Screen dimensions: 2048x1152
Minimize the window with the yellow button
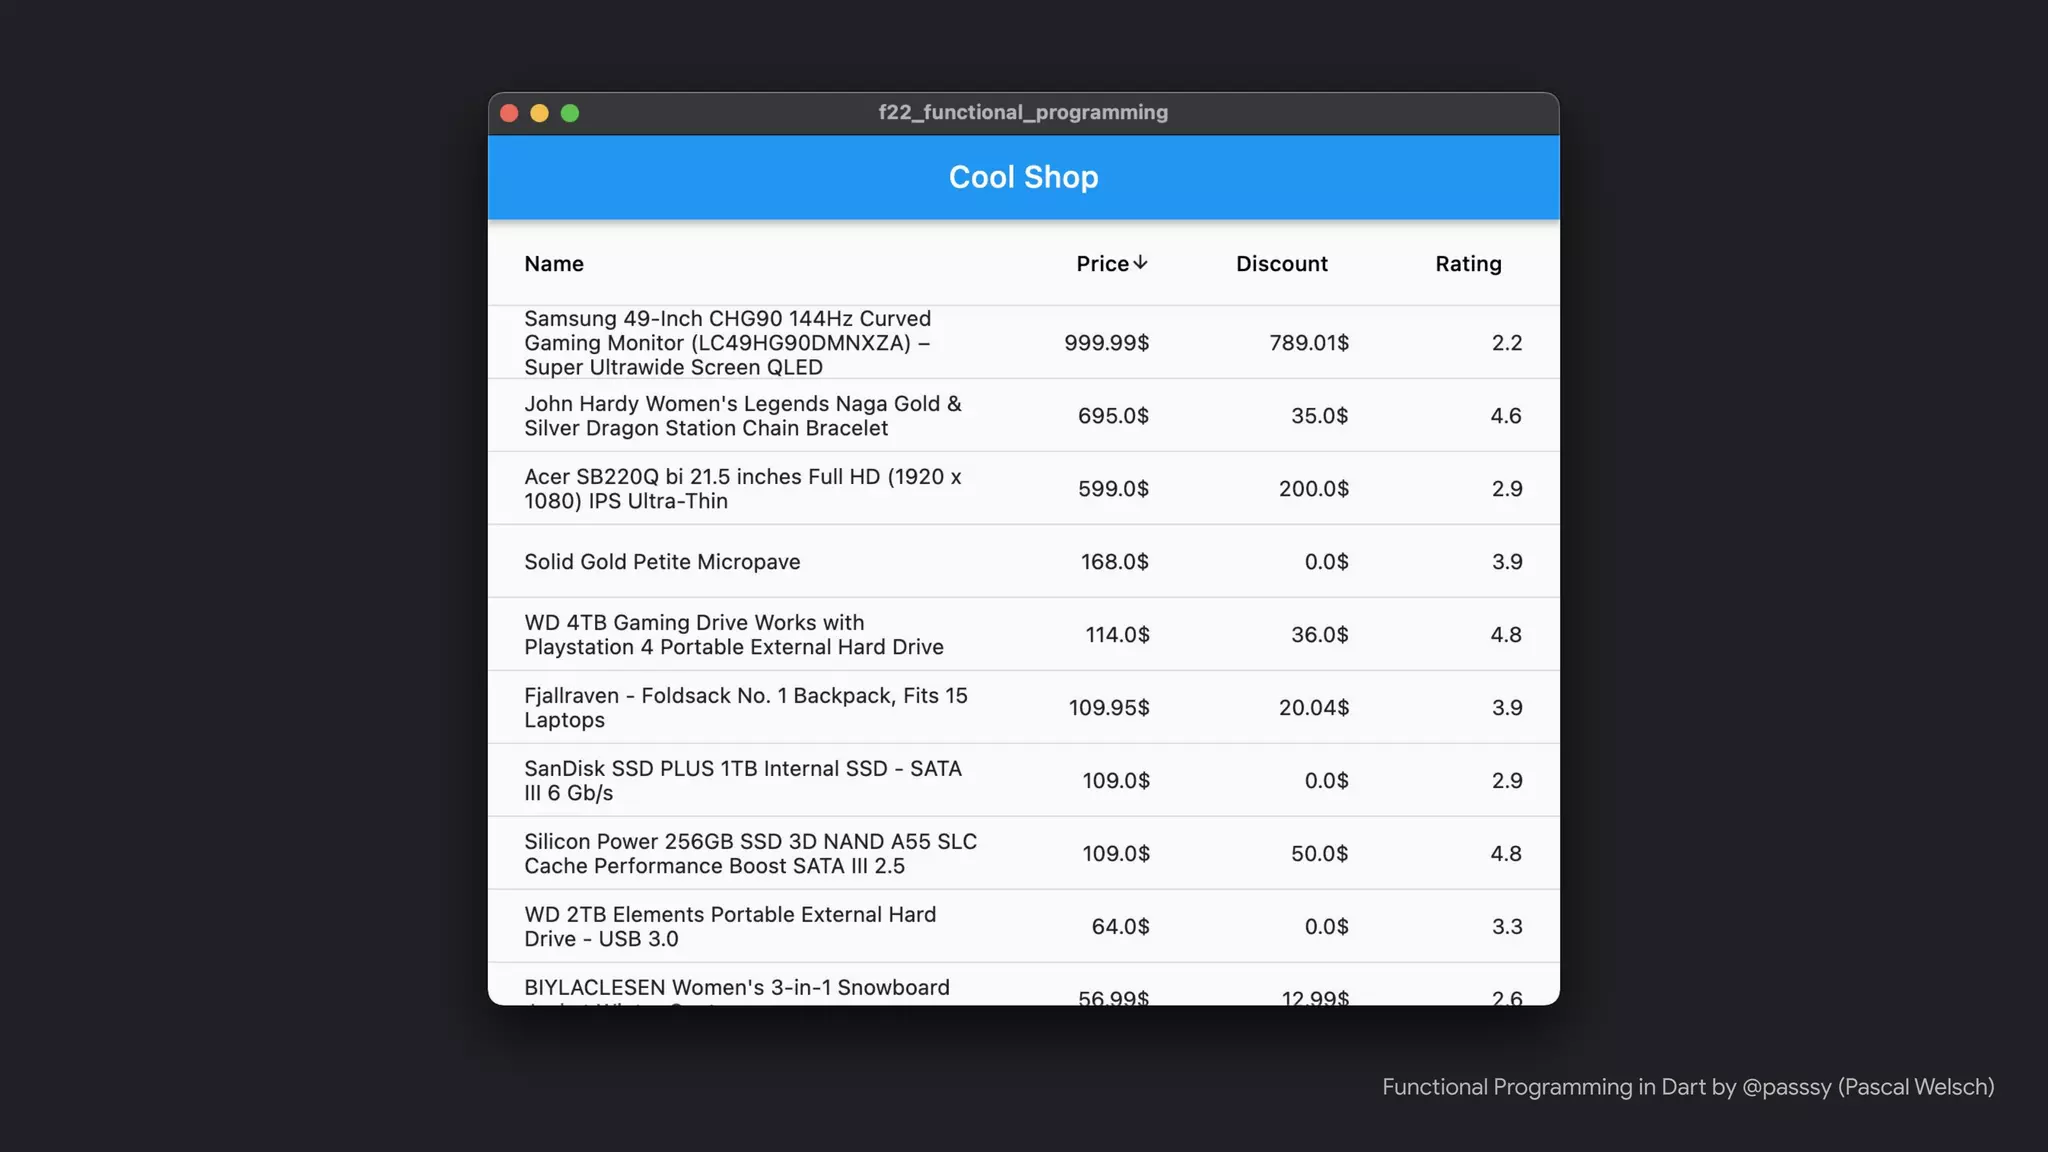coord(539,113)
